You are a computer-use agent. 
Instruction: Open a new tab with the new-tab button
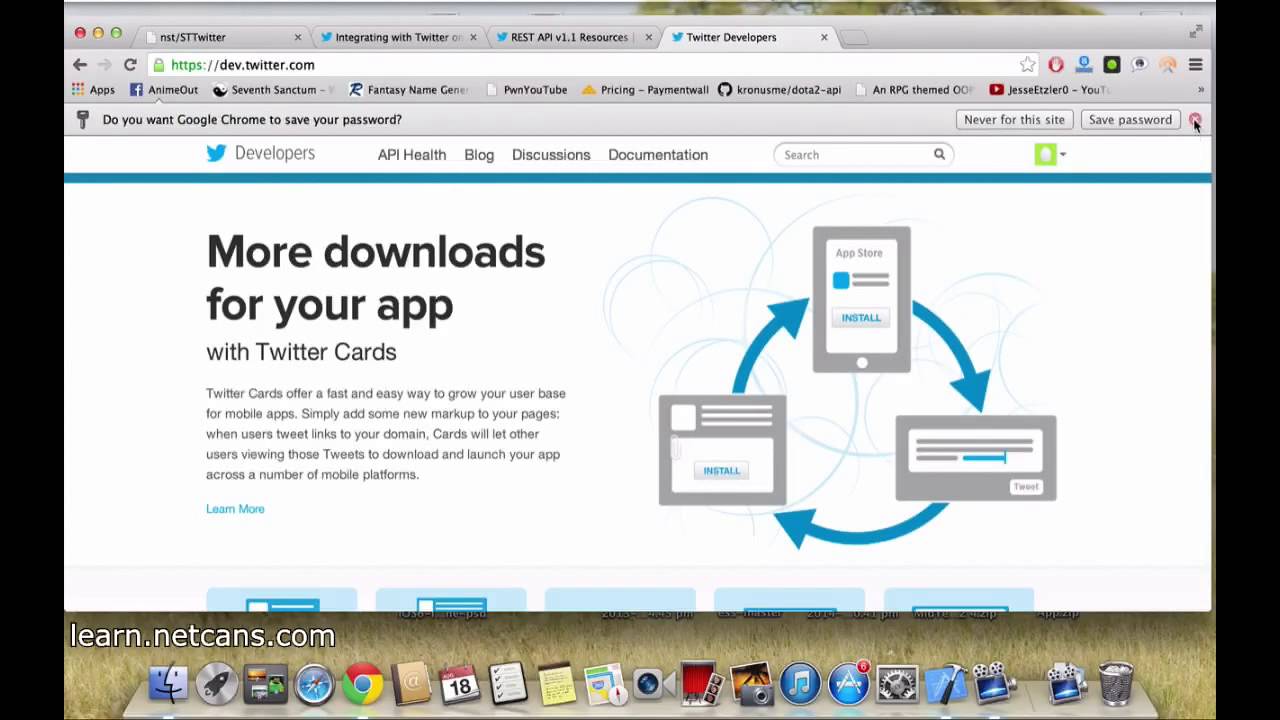[853, 38]
